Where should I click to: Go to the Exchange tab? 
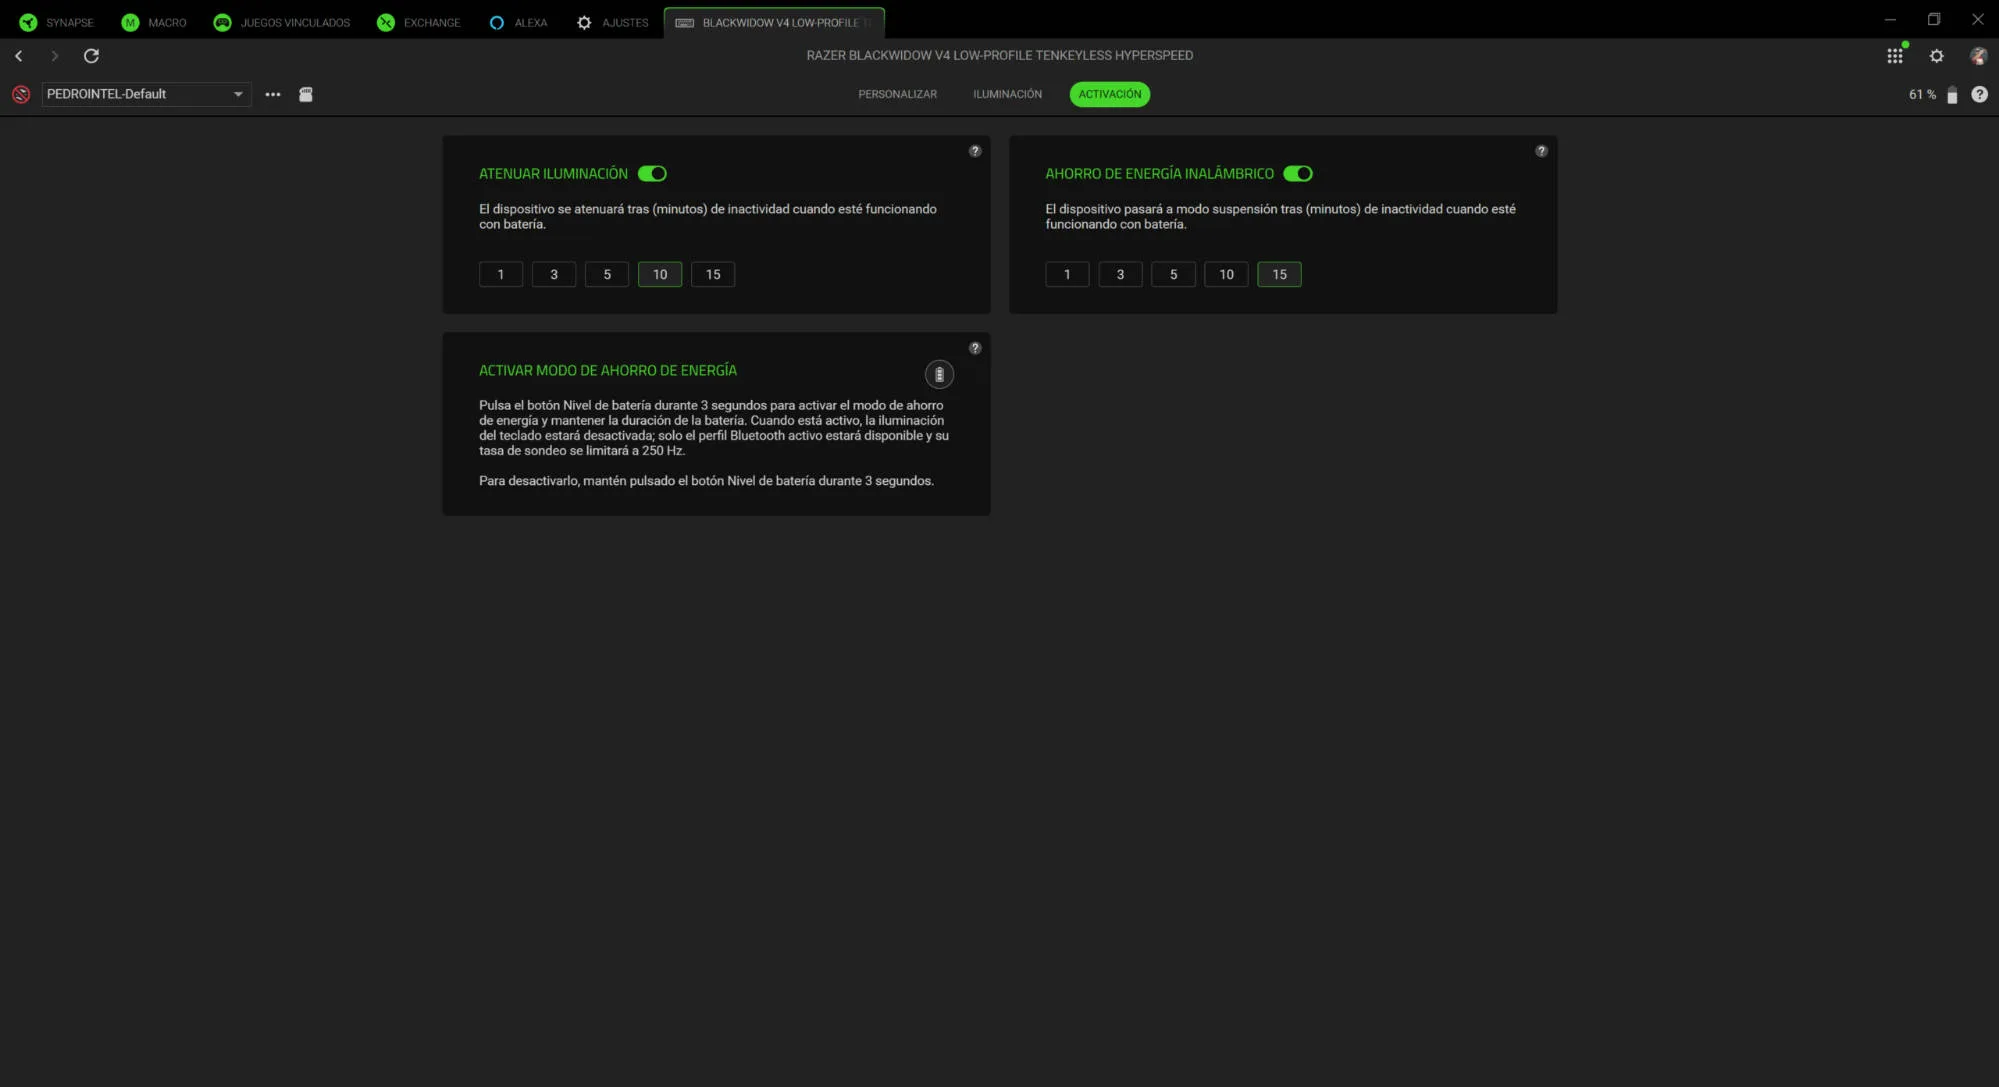click(419, 22)
